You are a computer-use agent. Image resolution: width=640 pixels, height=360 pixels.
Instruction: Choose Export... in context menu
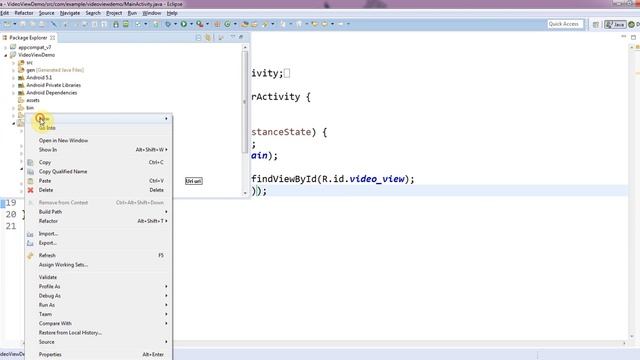coord(98,243)
